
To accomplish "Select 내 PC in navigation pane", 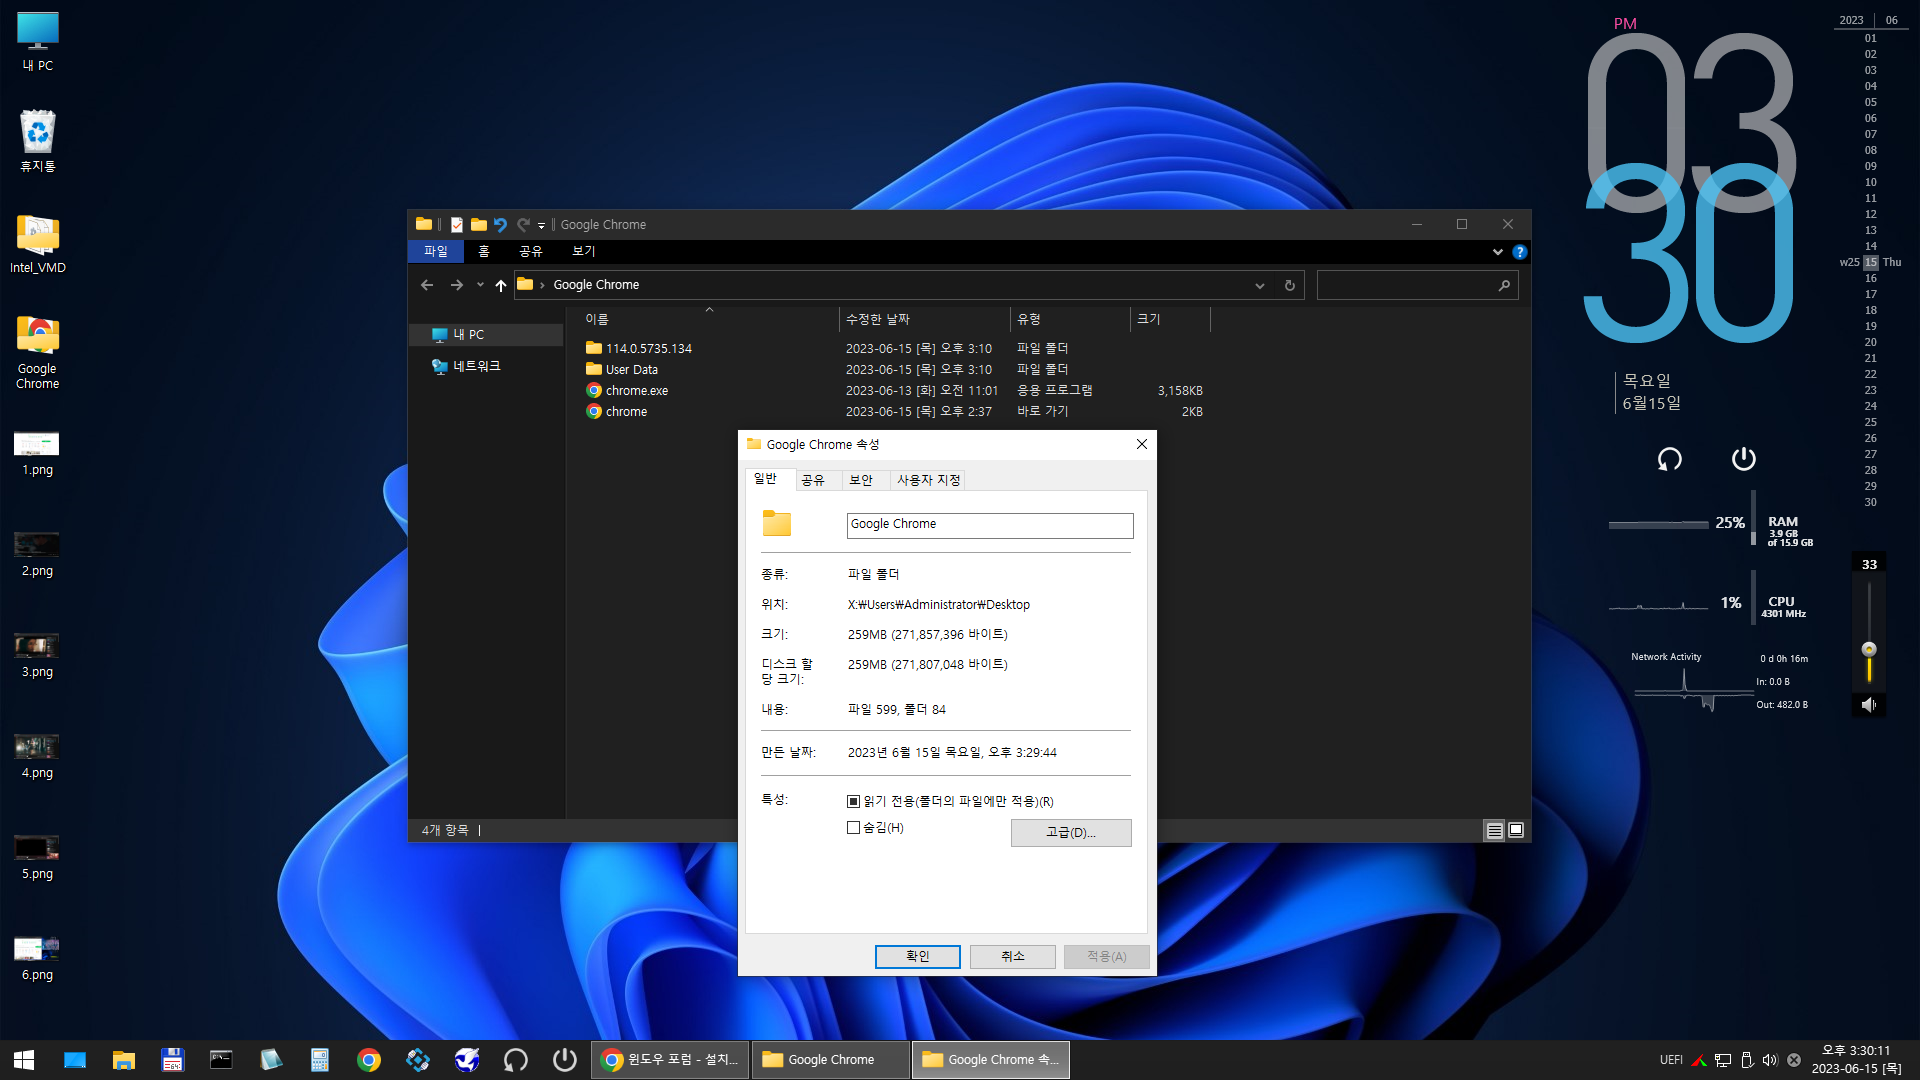I will pos(486,335).
